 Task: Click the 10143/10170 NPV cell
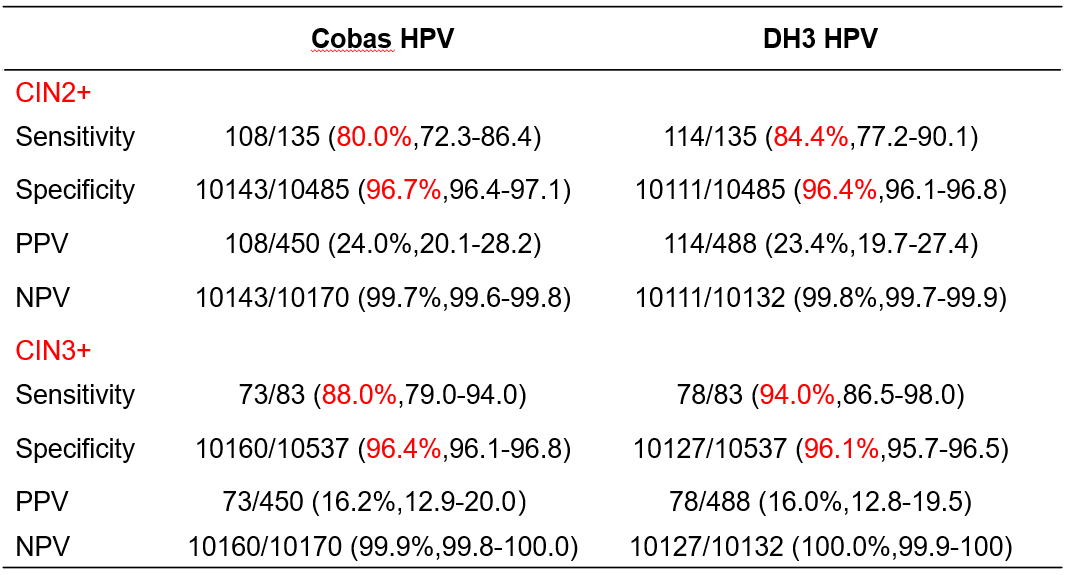[x=383, y=298]
